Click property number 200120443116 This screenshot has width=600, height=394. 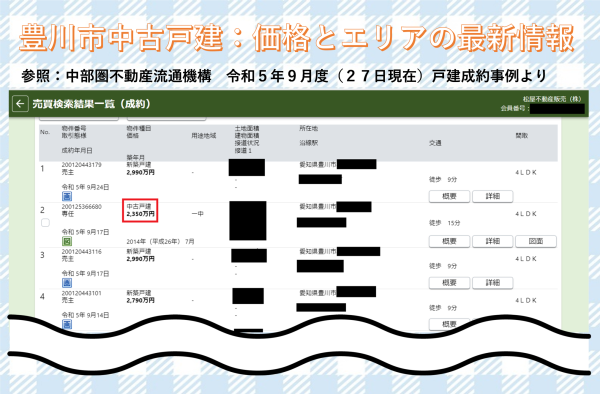(82, 252)
